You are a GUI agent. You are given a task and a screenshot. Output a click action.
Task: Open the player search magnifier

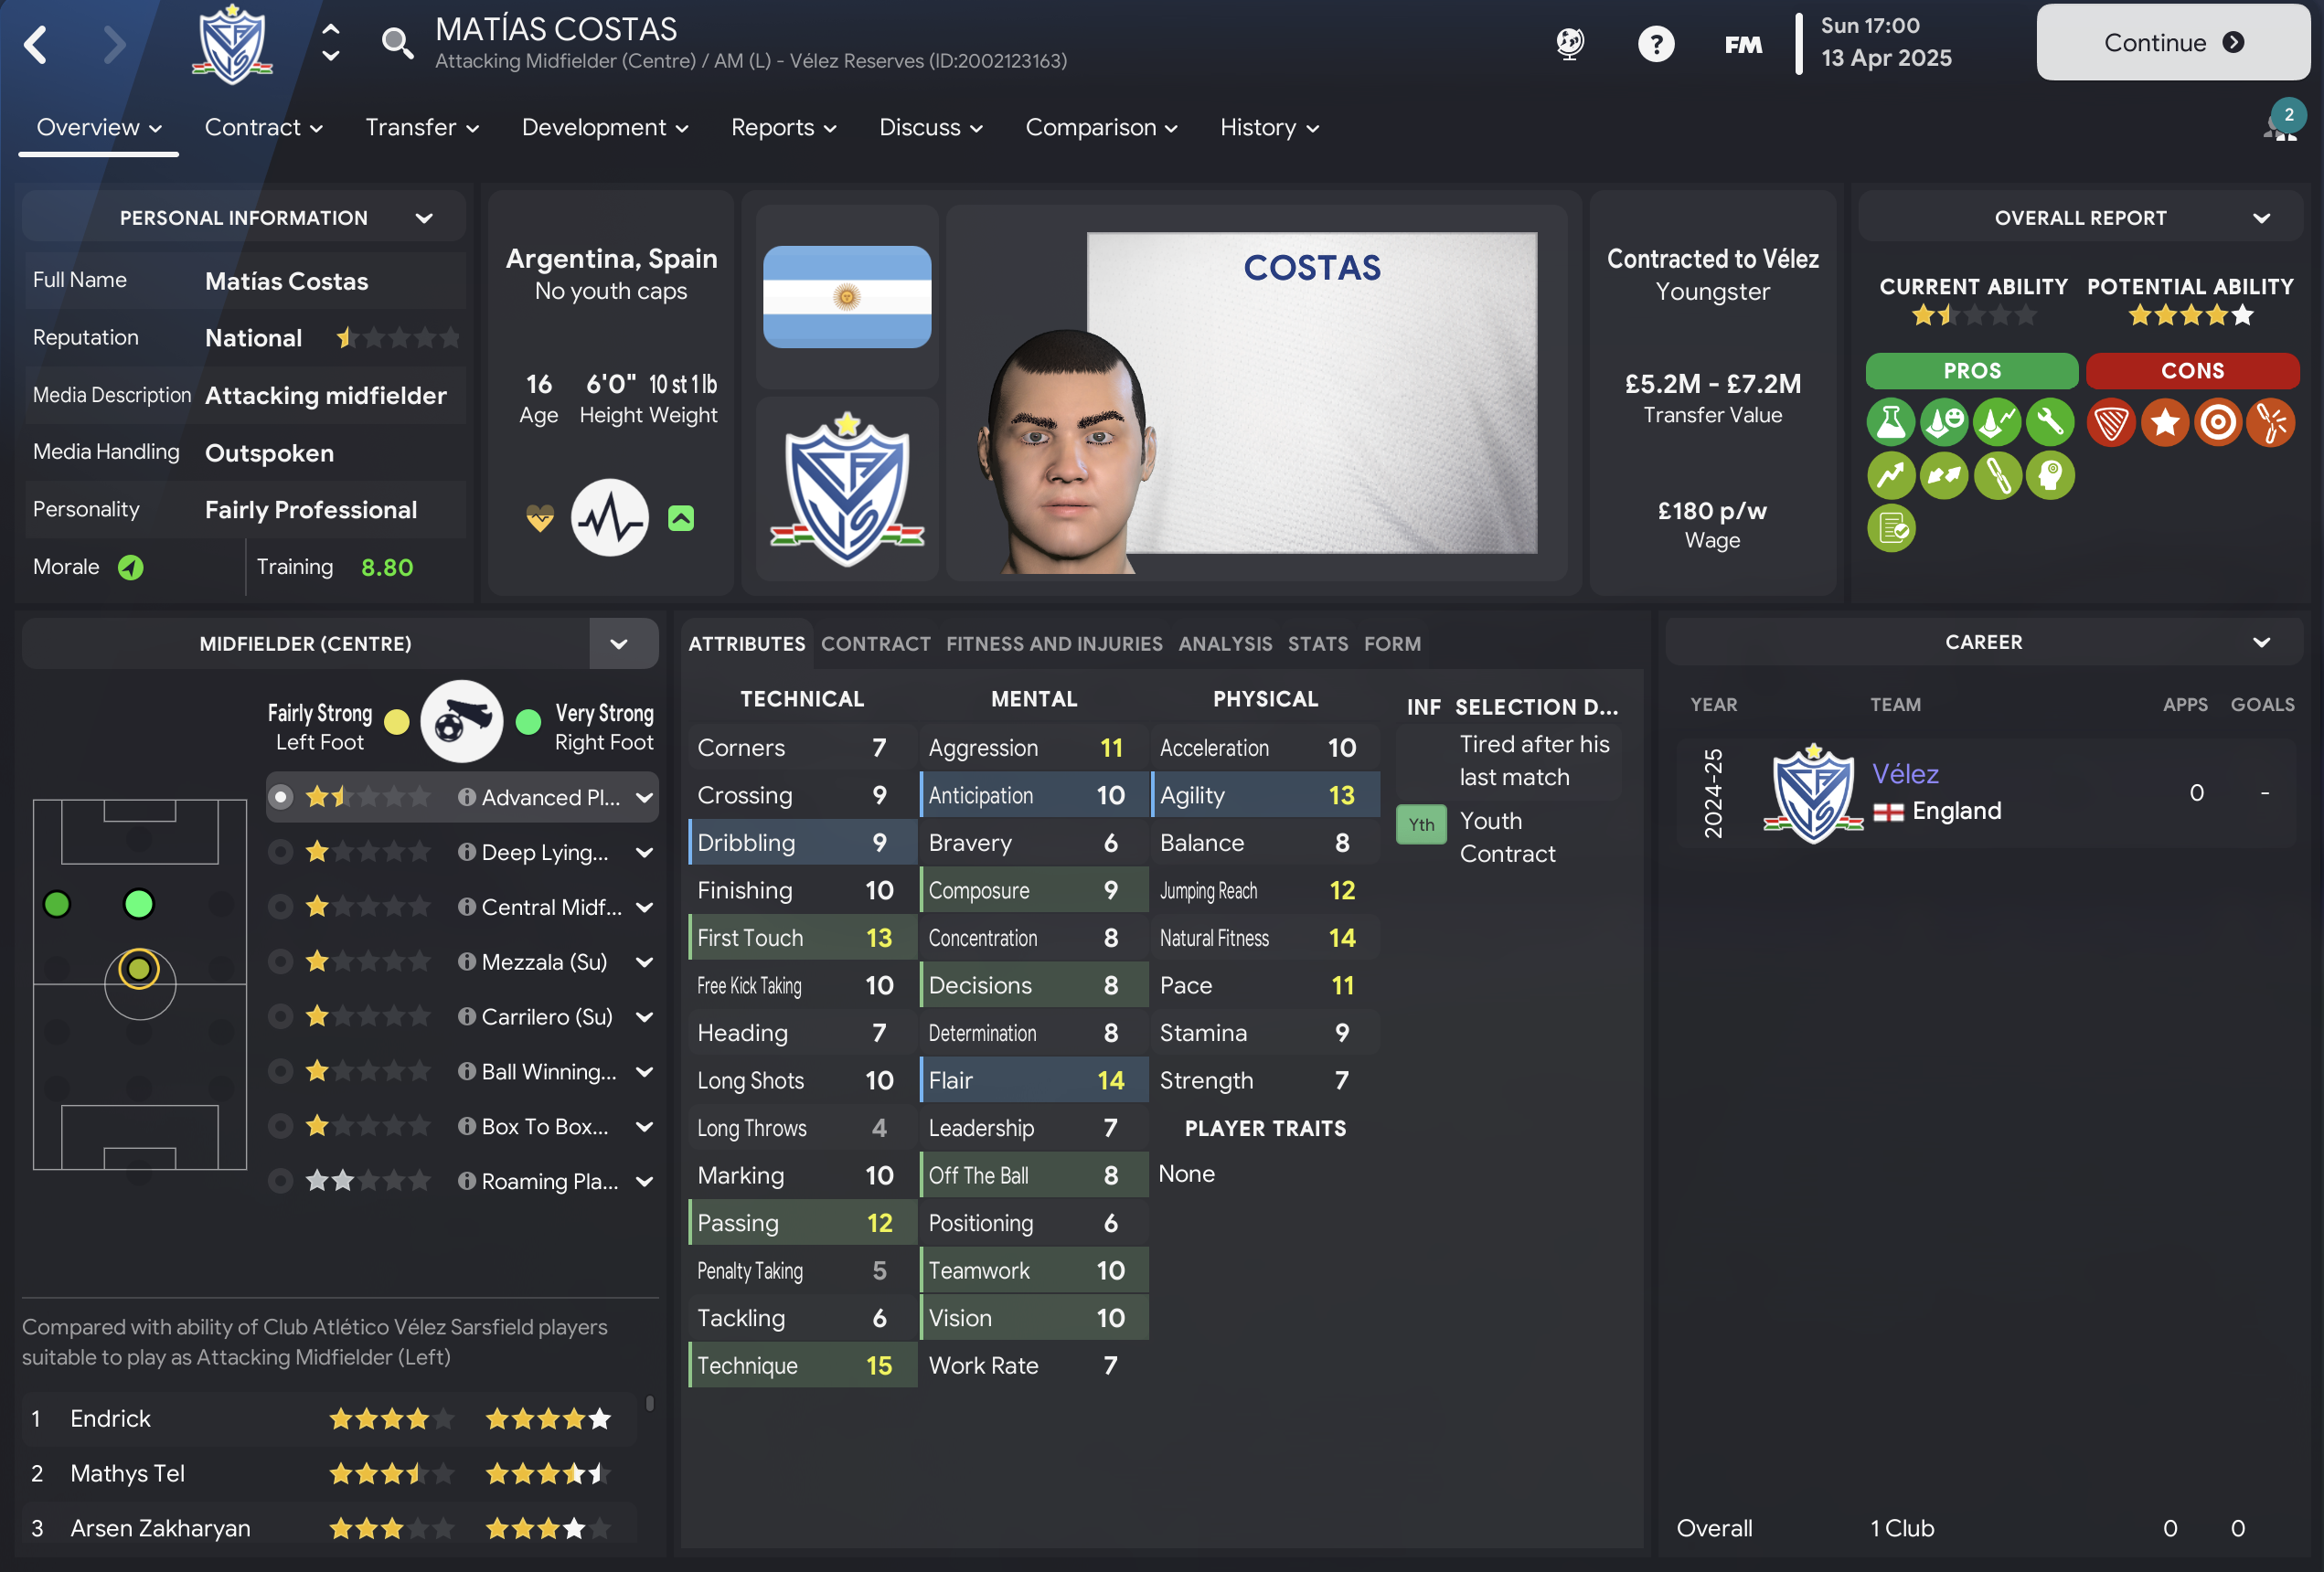(397, 44)
